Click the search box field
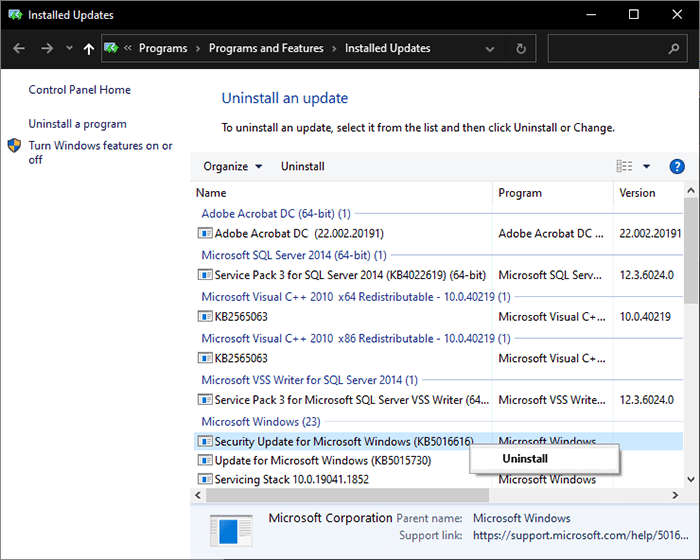Screen dimensions: 700x560 click(617, 48)
